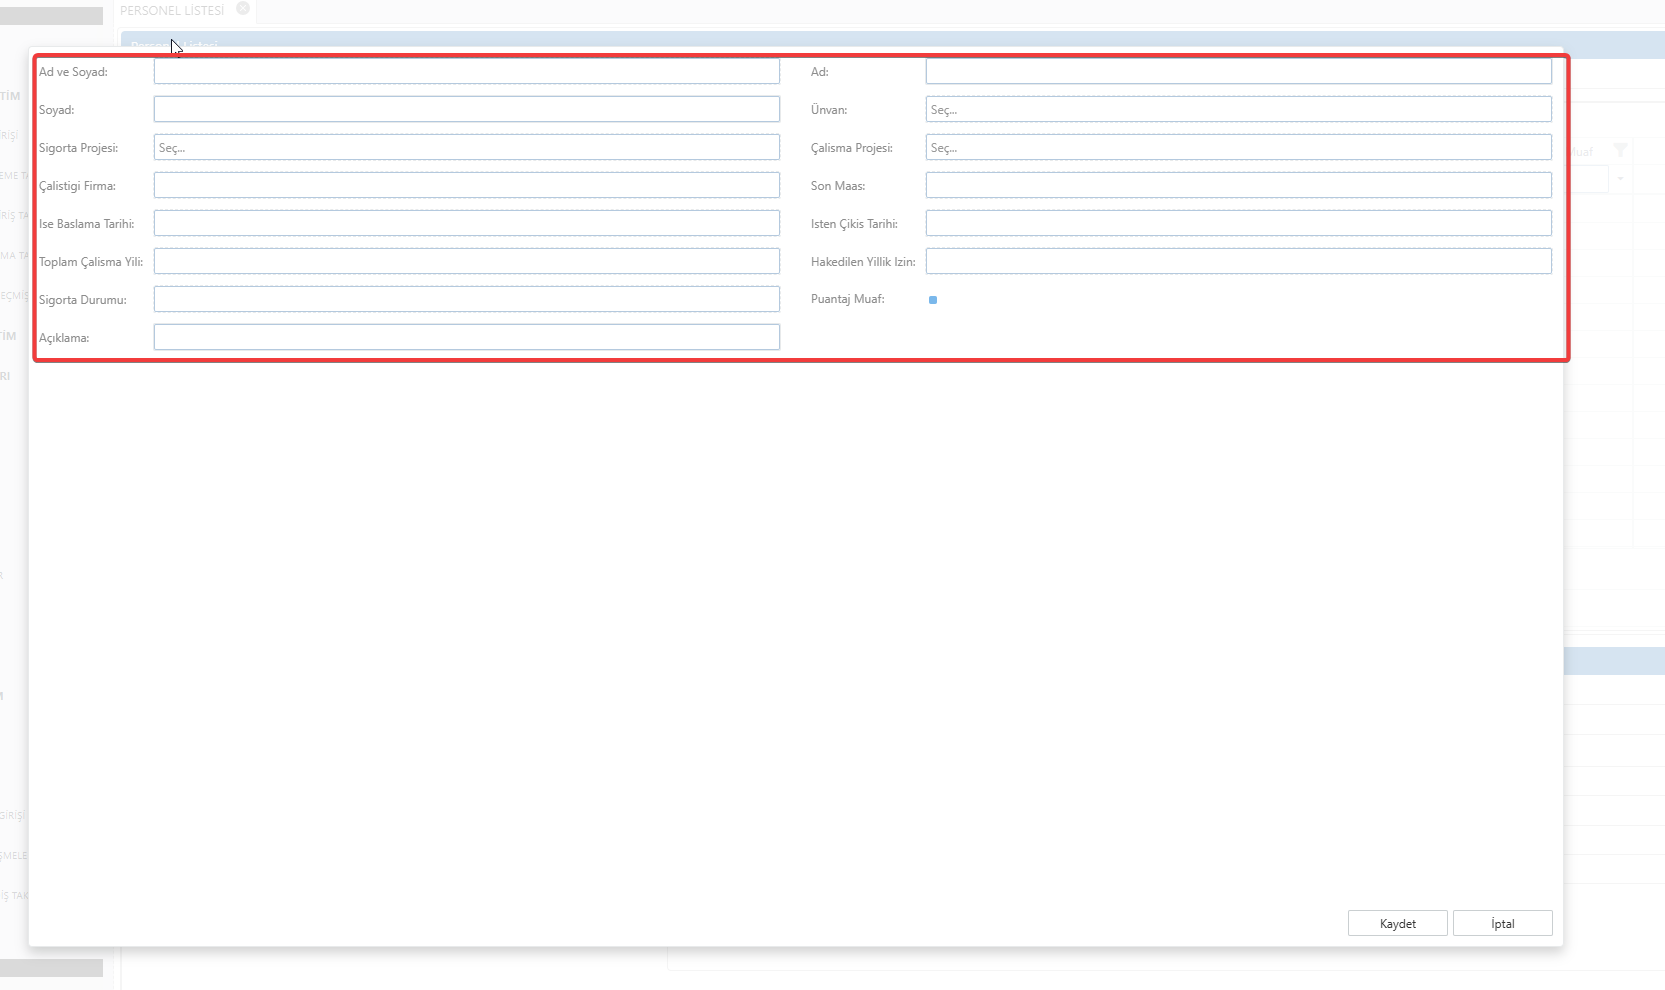
Task: Click the Son Maas input field
Action: pos(1238,186)
